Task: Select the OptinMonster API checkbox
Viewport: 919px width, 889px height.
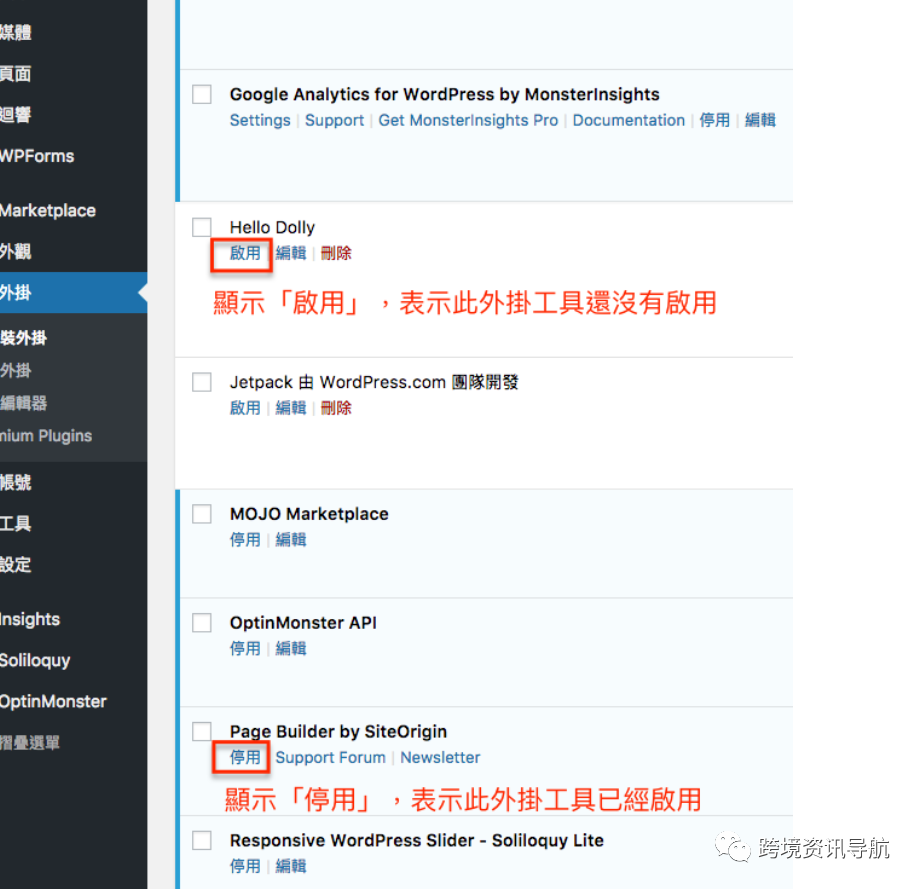Action: [x=202, y=623]
